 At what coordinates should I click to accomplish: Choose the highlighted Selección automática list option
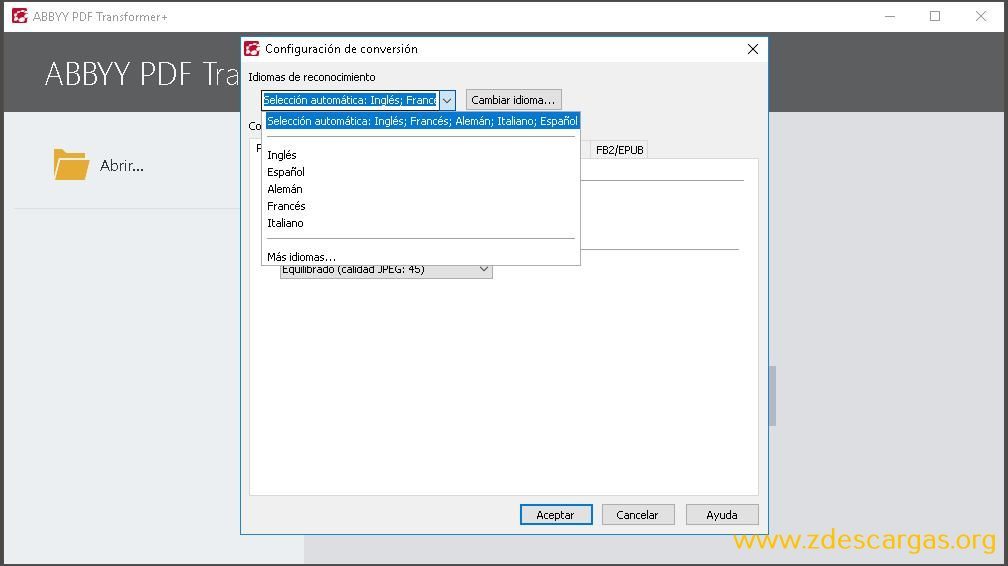(x=422, y=121)
